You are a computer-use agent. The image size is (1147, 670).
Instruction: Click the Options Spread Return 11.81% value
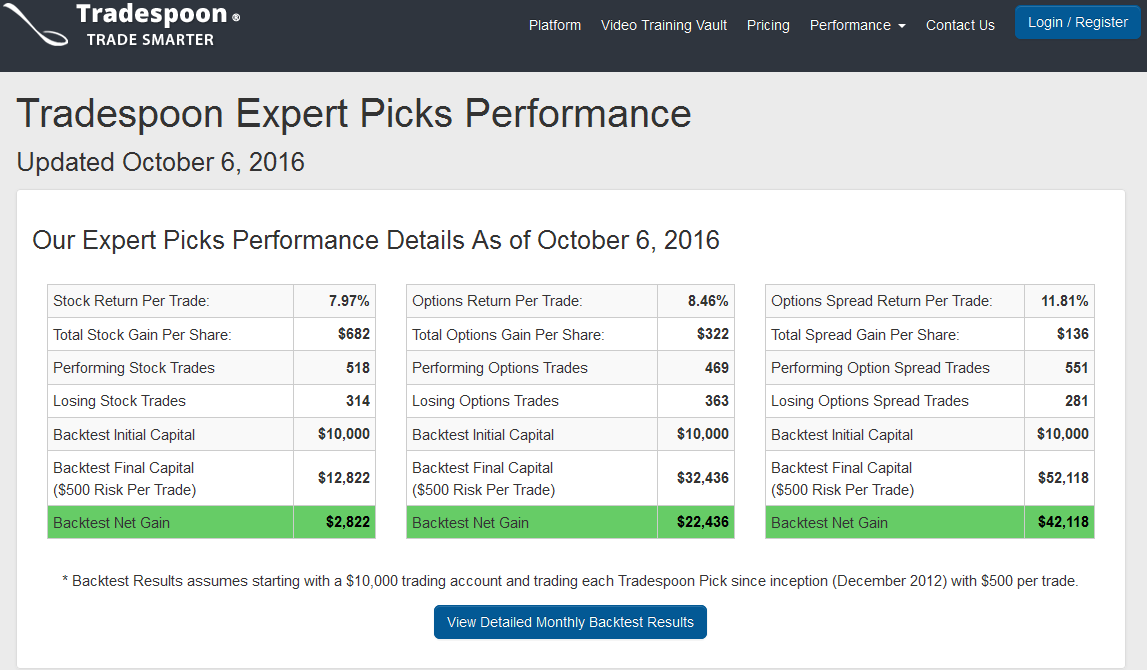1064,301
